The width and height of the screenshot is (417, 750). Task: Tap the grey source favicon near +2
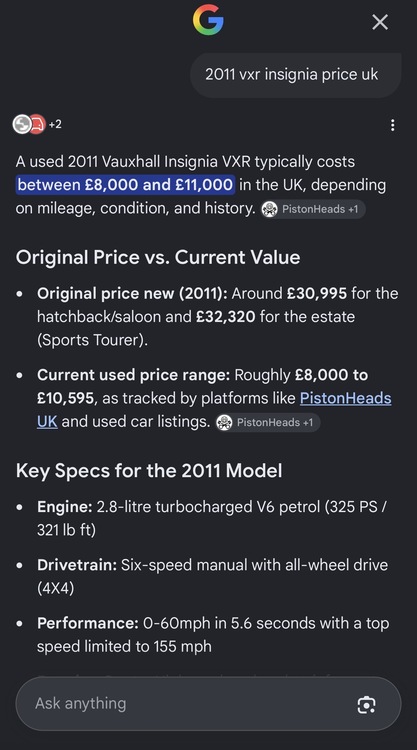click(22, 124)
